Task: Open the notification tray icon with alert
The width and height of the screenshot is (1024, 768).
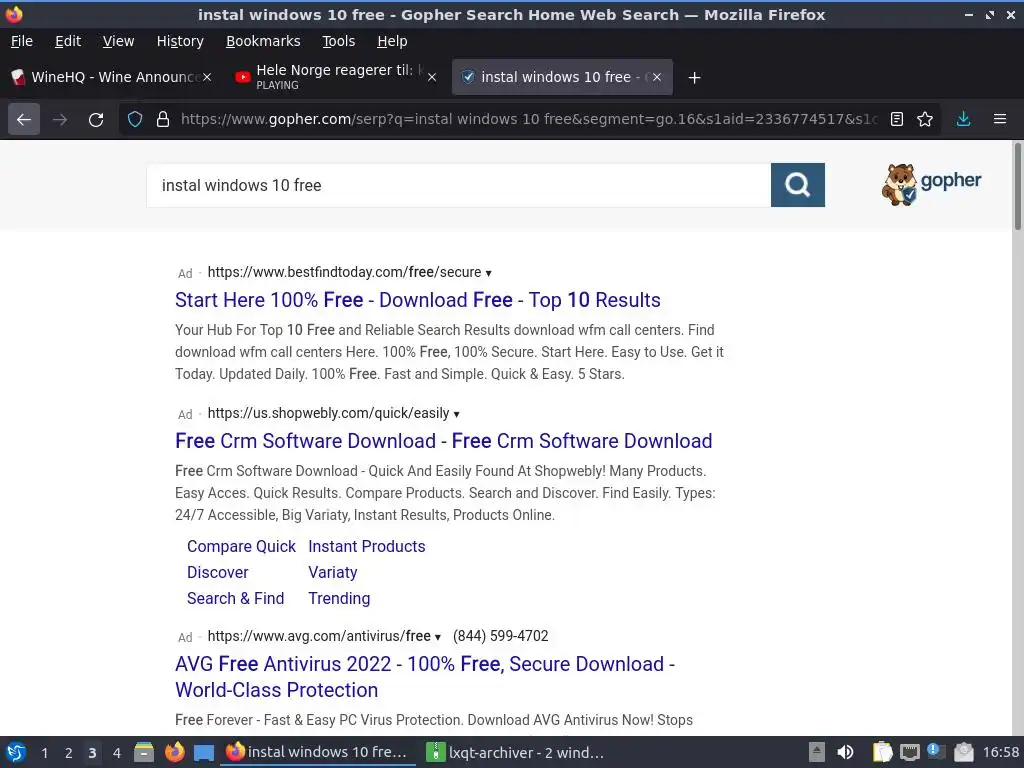Action: (935, 752)
